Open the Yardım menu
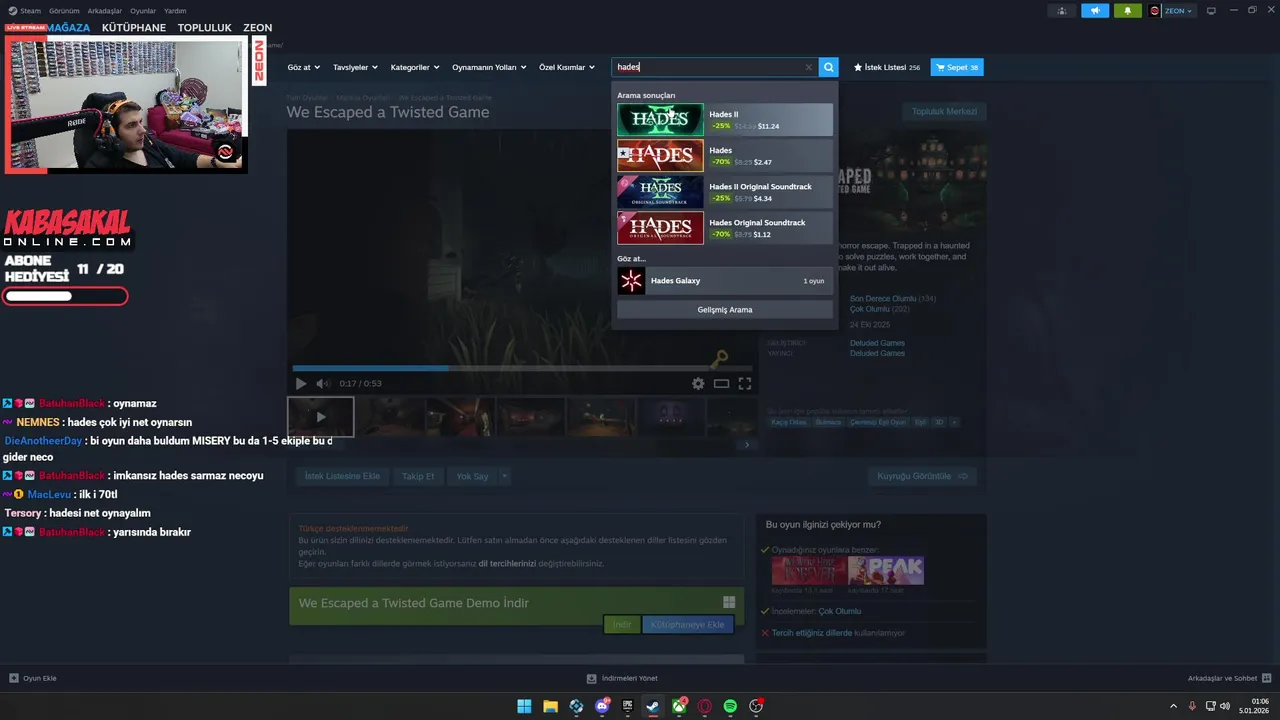 click(175, 10)
